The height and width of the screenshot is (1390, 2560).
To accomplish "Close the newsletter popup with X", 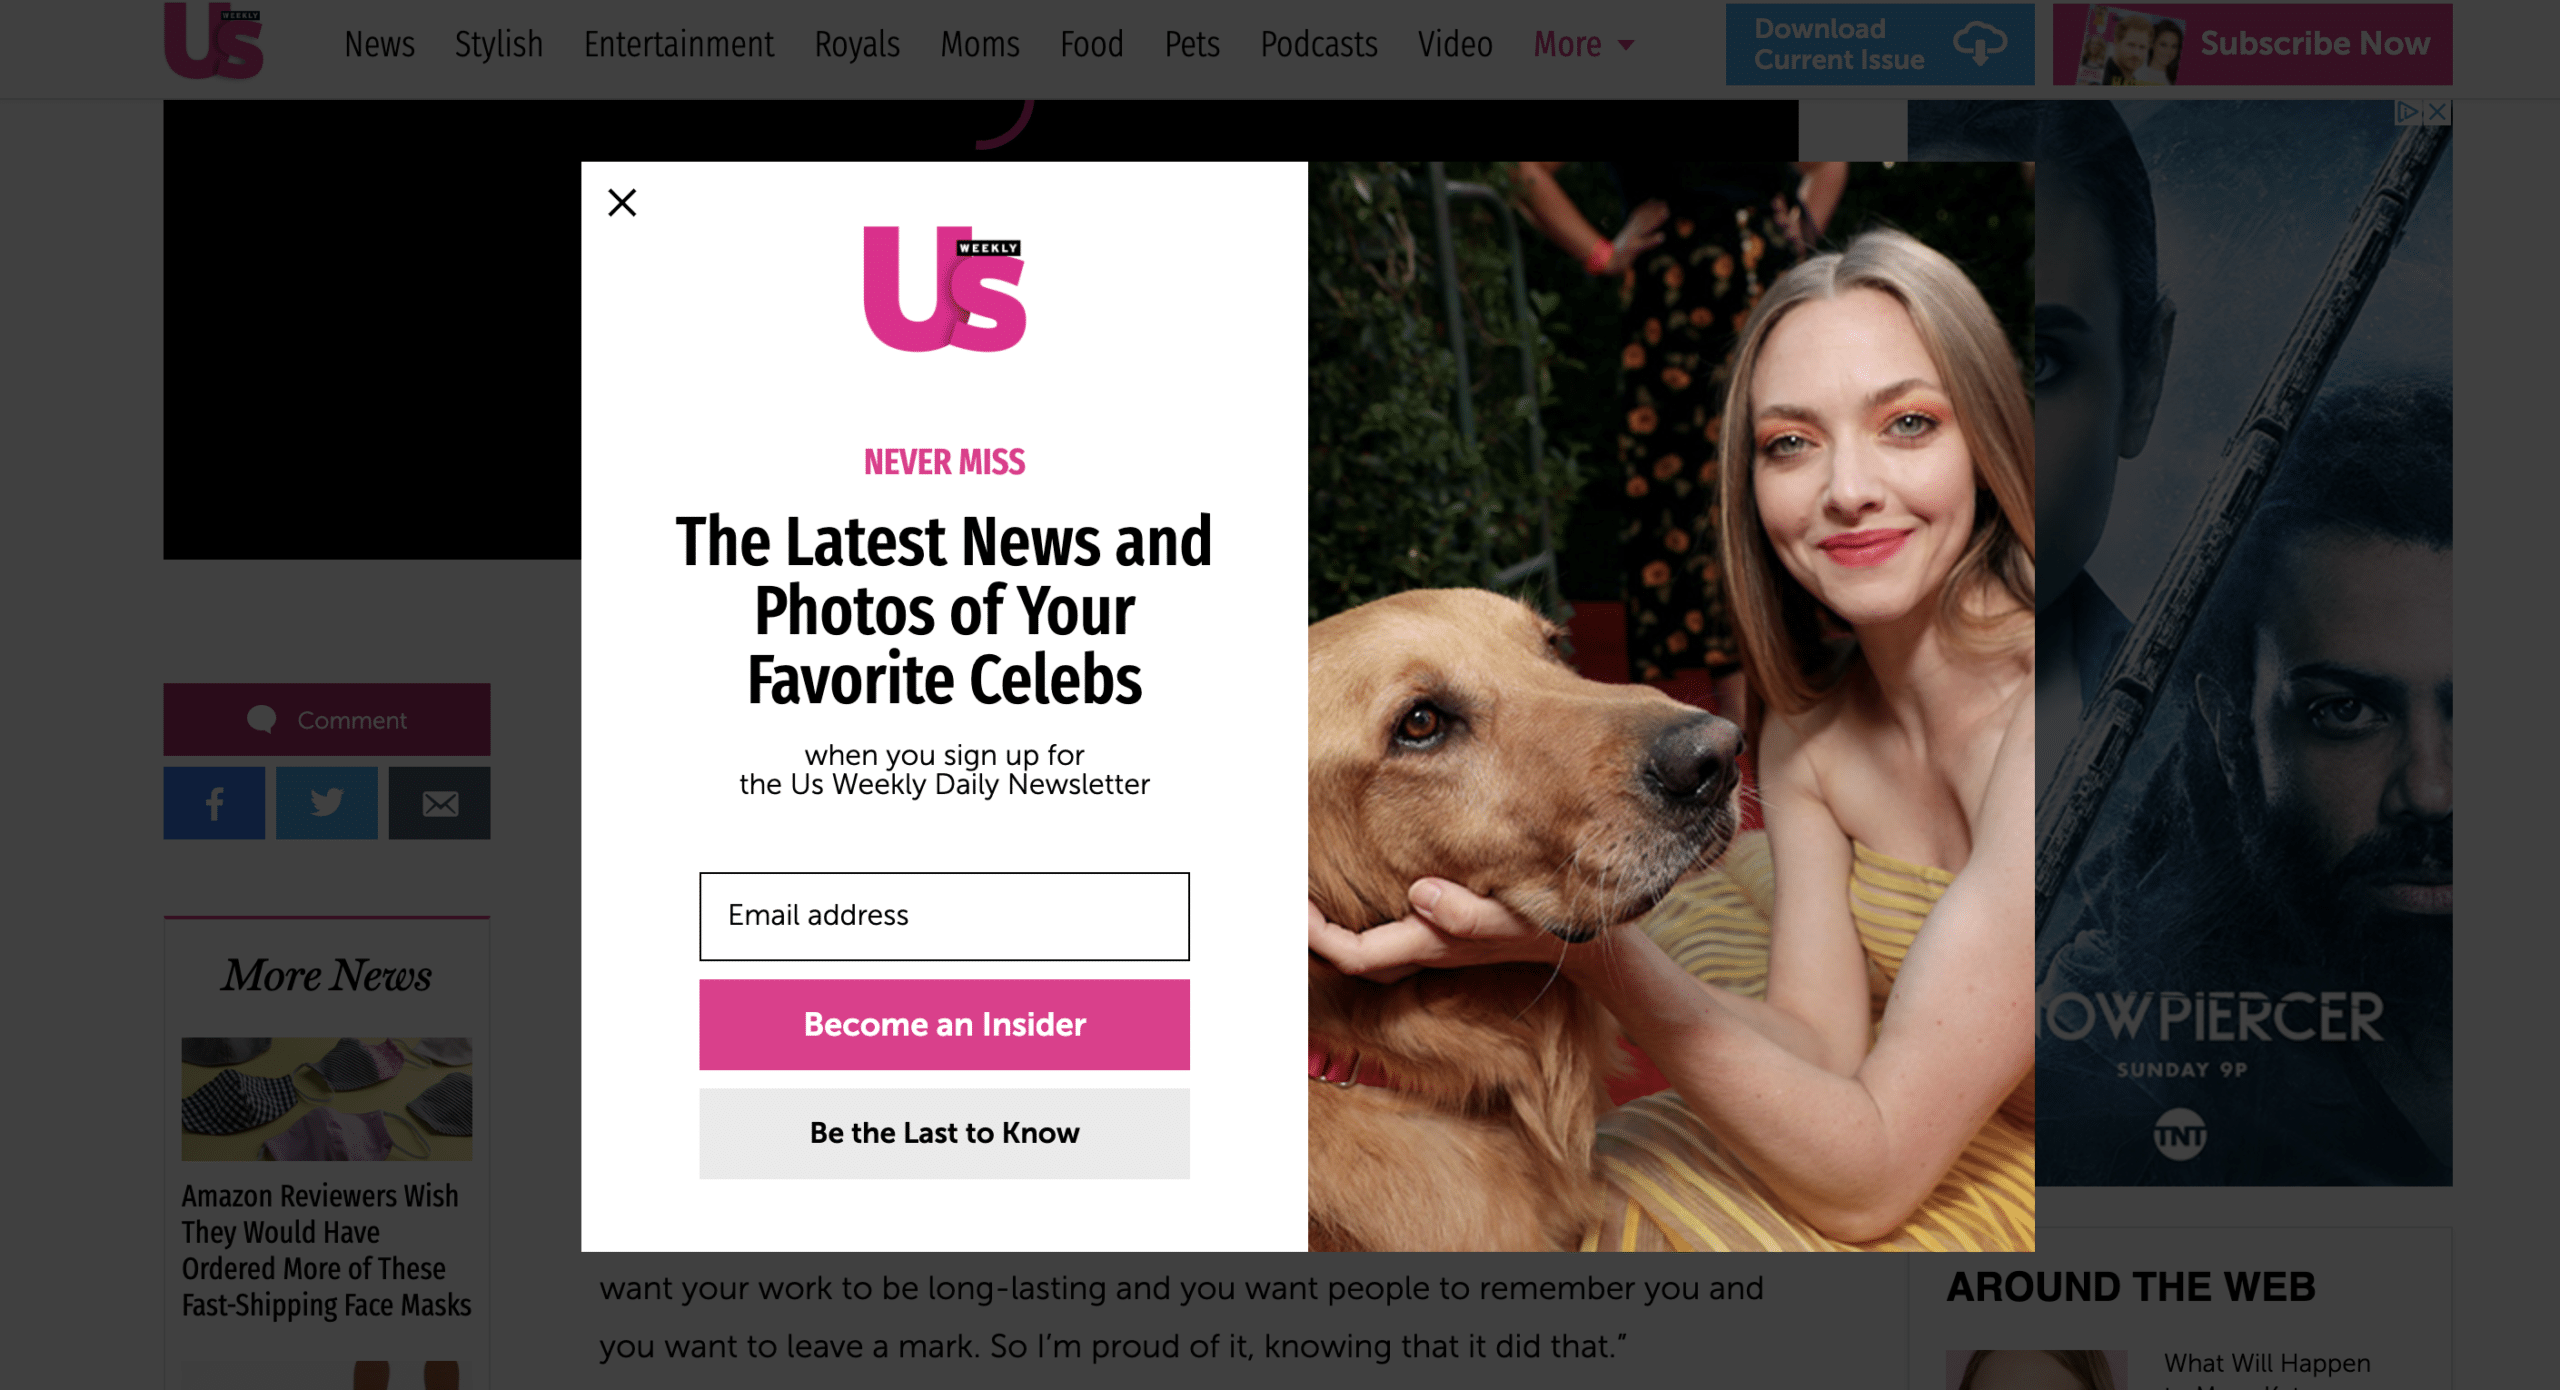I will (x=622, y=203).
